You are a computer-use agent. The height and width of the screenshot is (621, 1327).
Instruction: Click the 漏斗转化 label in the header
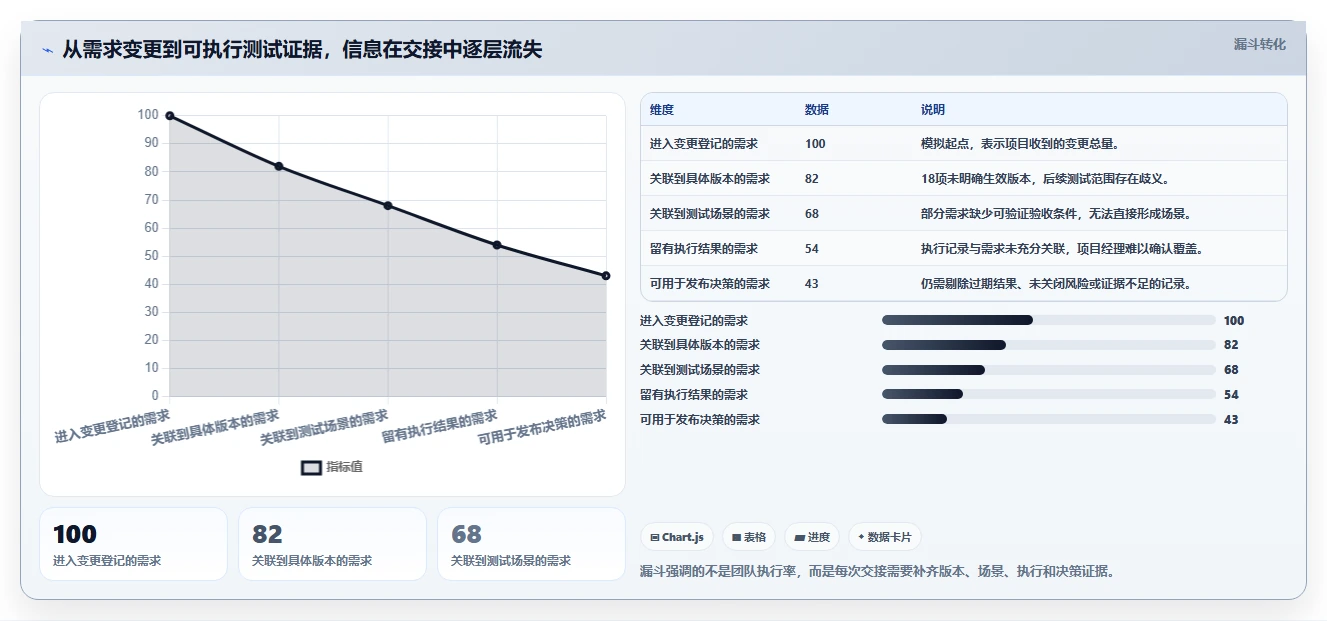coord(1259,44)
